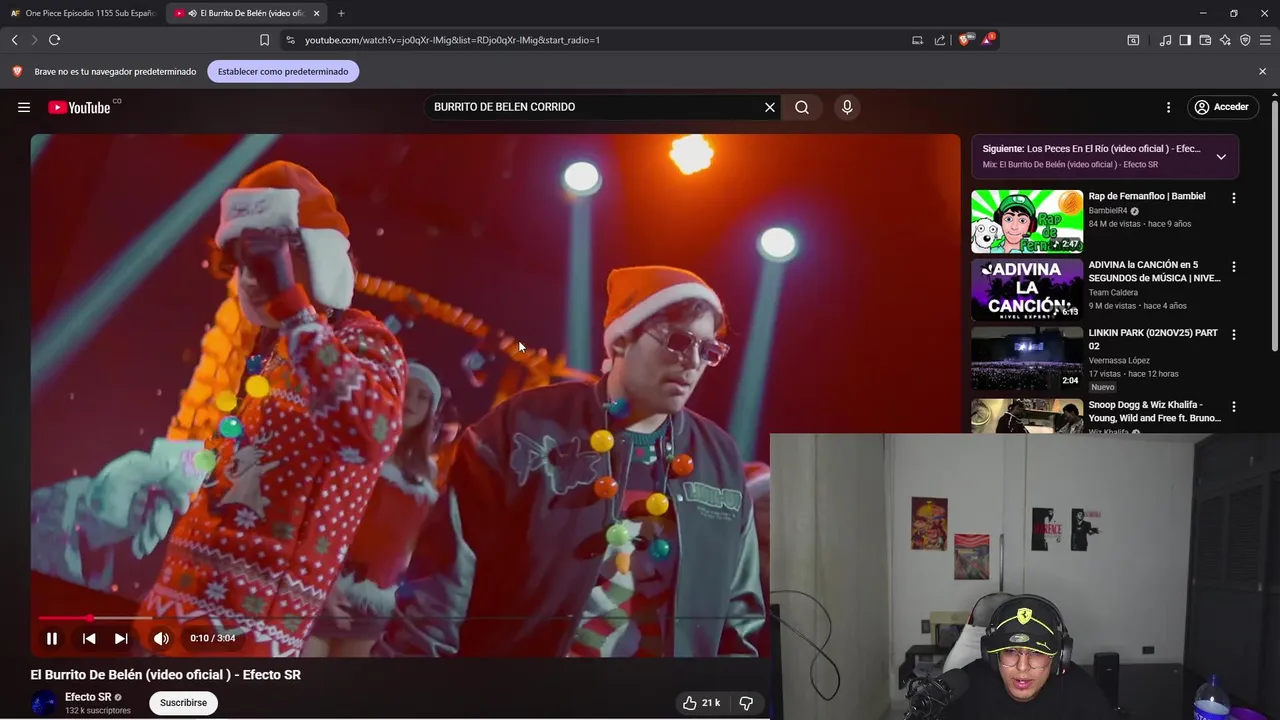Open the YouTube hamburger guide menu

pos(24,107)
